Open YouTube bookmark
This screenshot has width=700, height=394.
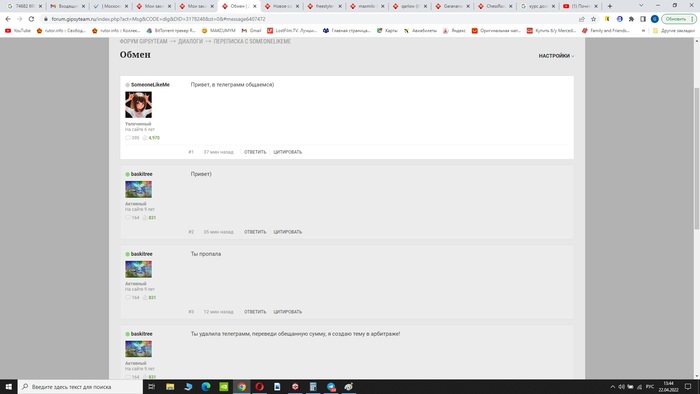coord(18,31)
